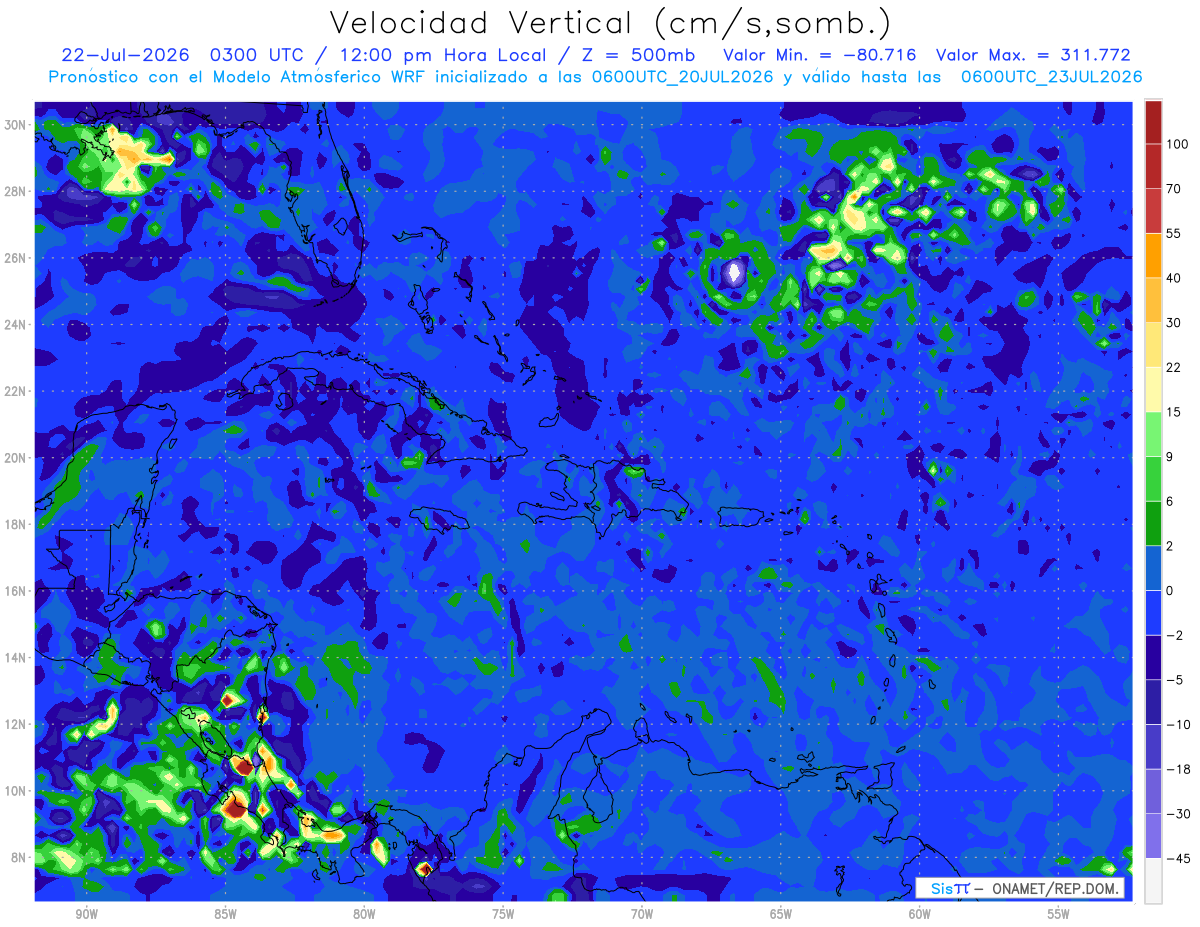Viewport: 1200px width, 927px height.
Task: Click the '85W' longitude label
Action: click(225, 914)
